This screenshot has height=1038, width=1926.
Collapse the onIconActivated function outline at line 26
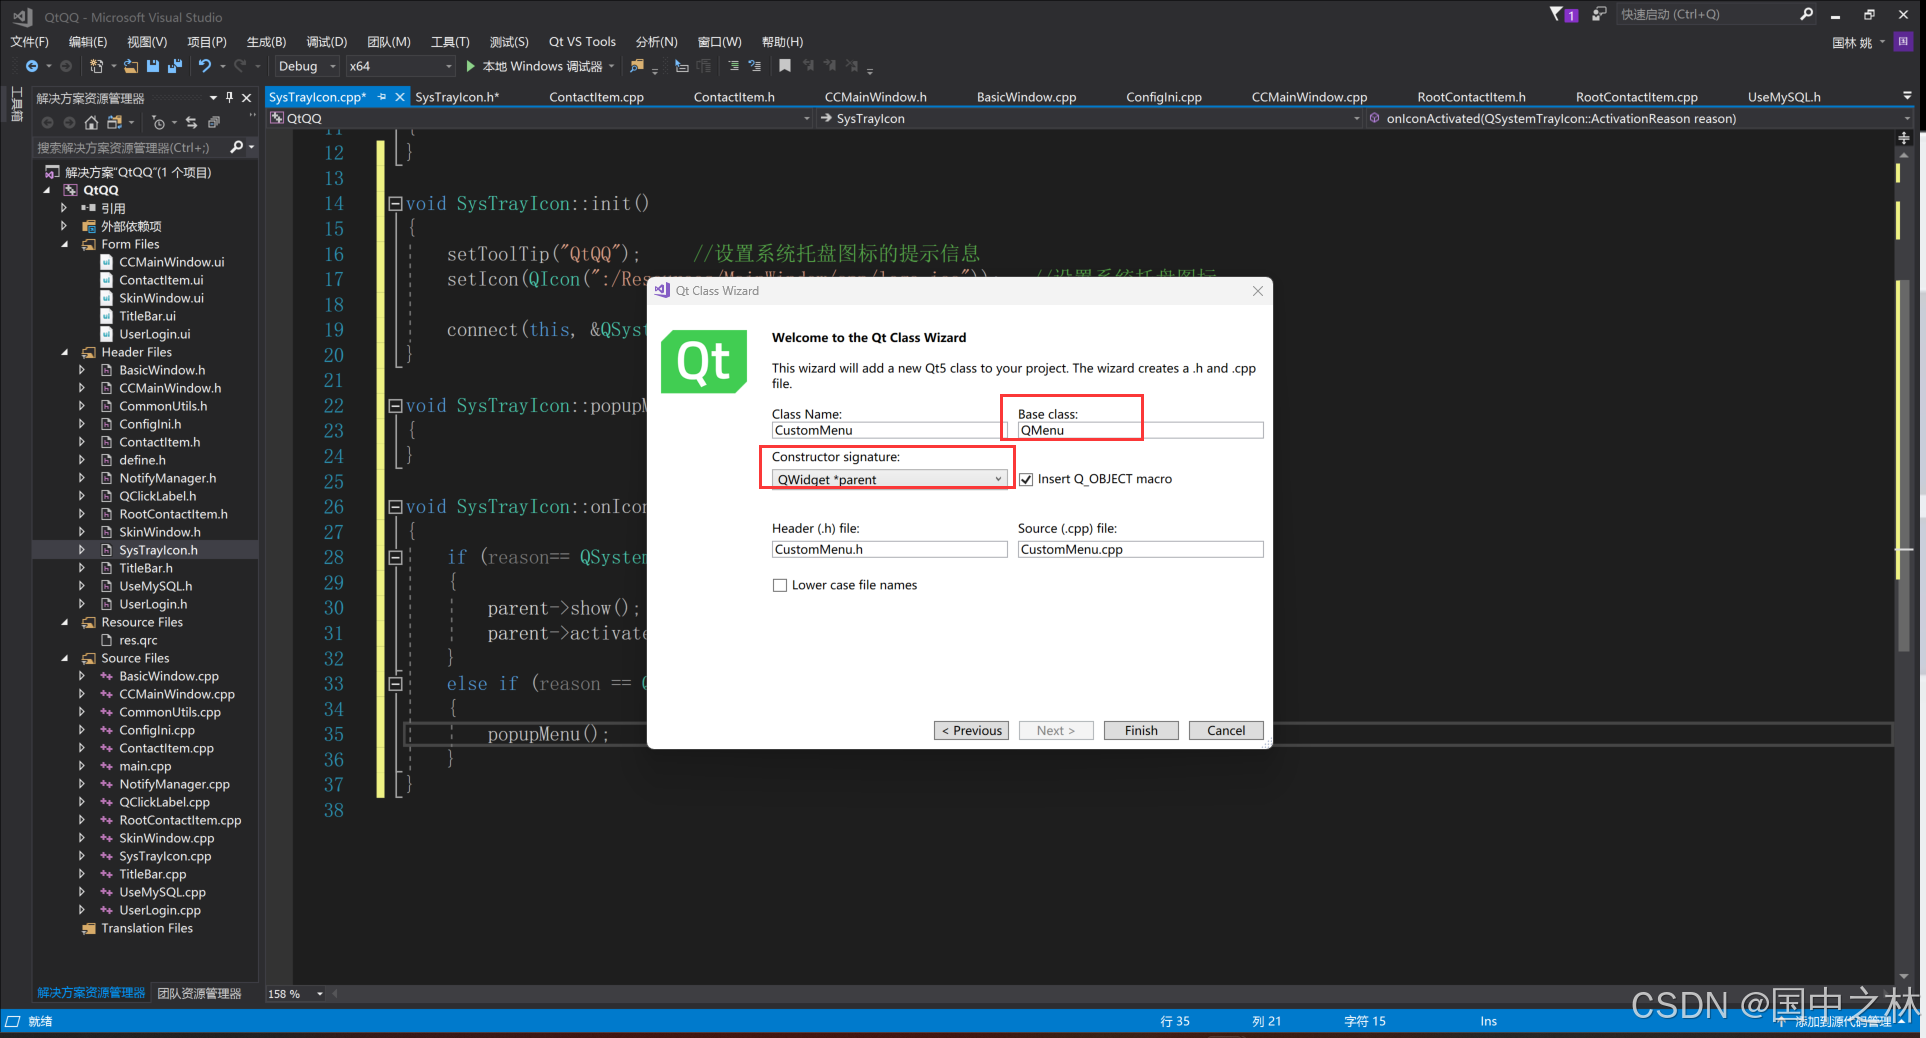tap(395, 506)
